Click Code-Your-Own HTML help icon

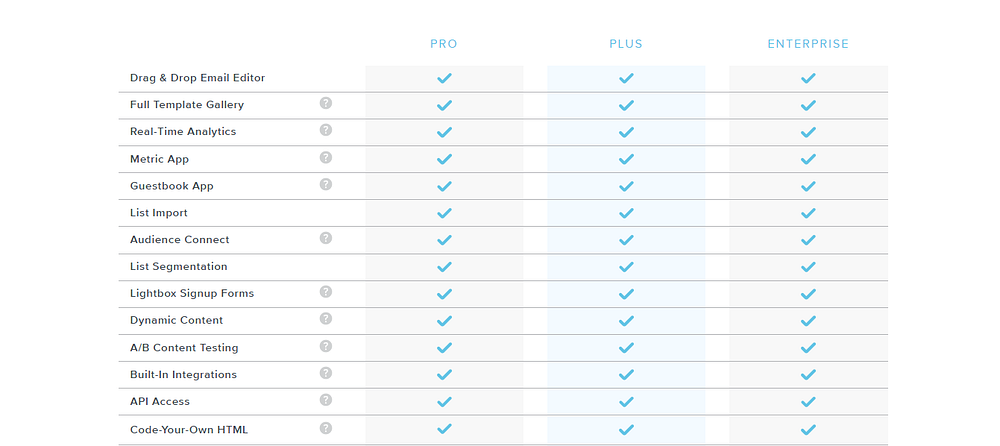[326, 428]
